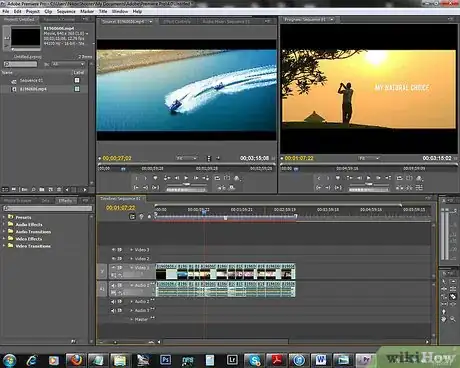Step back one frame in Program monitor
The image size is (460, 368).
coord(359,178)
